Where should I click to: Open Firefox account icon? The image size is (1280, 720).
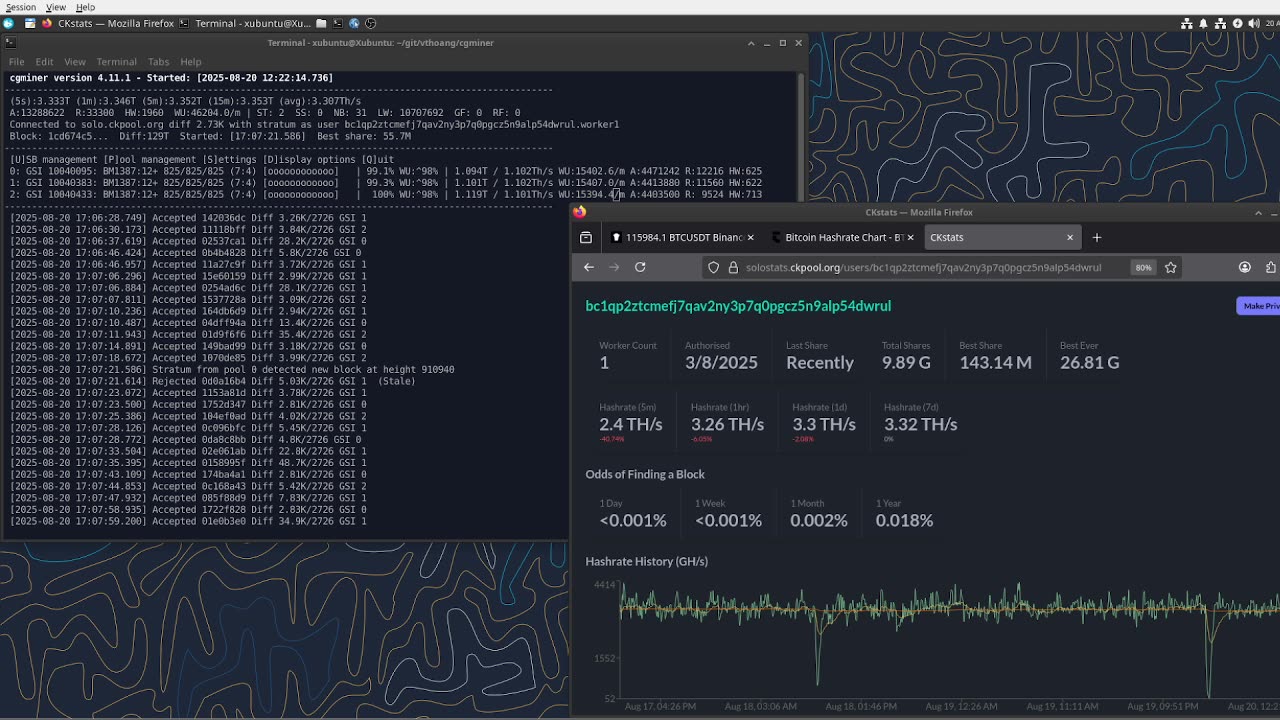tap(1245, 267)
